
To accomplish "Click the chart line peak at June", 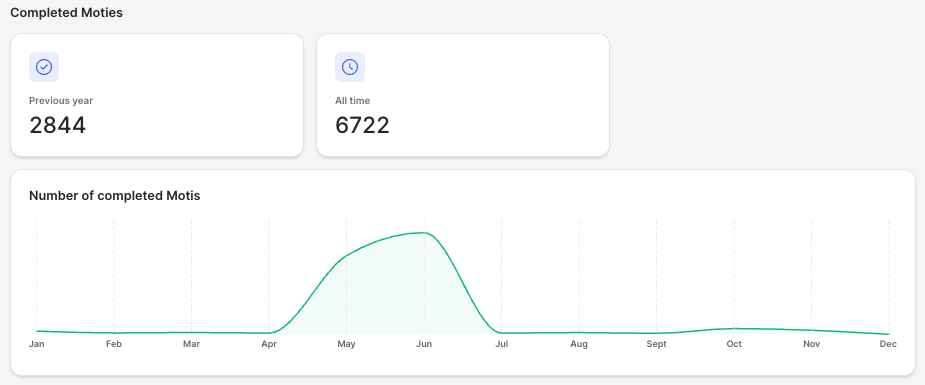I will tap(424, 233).
